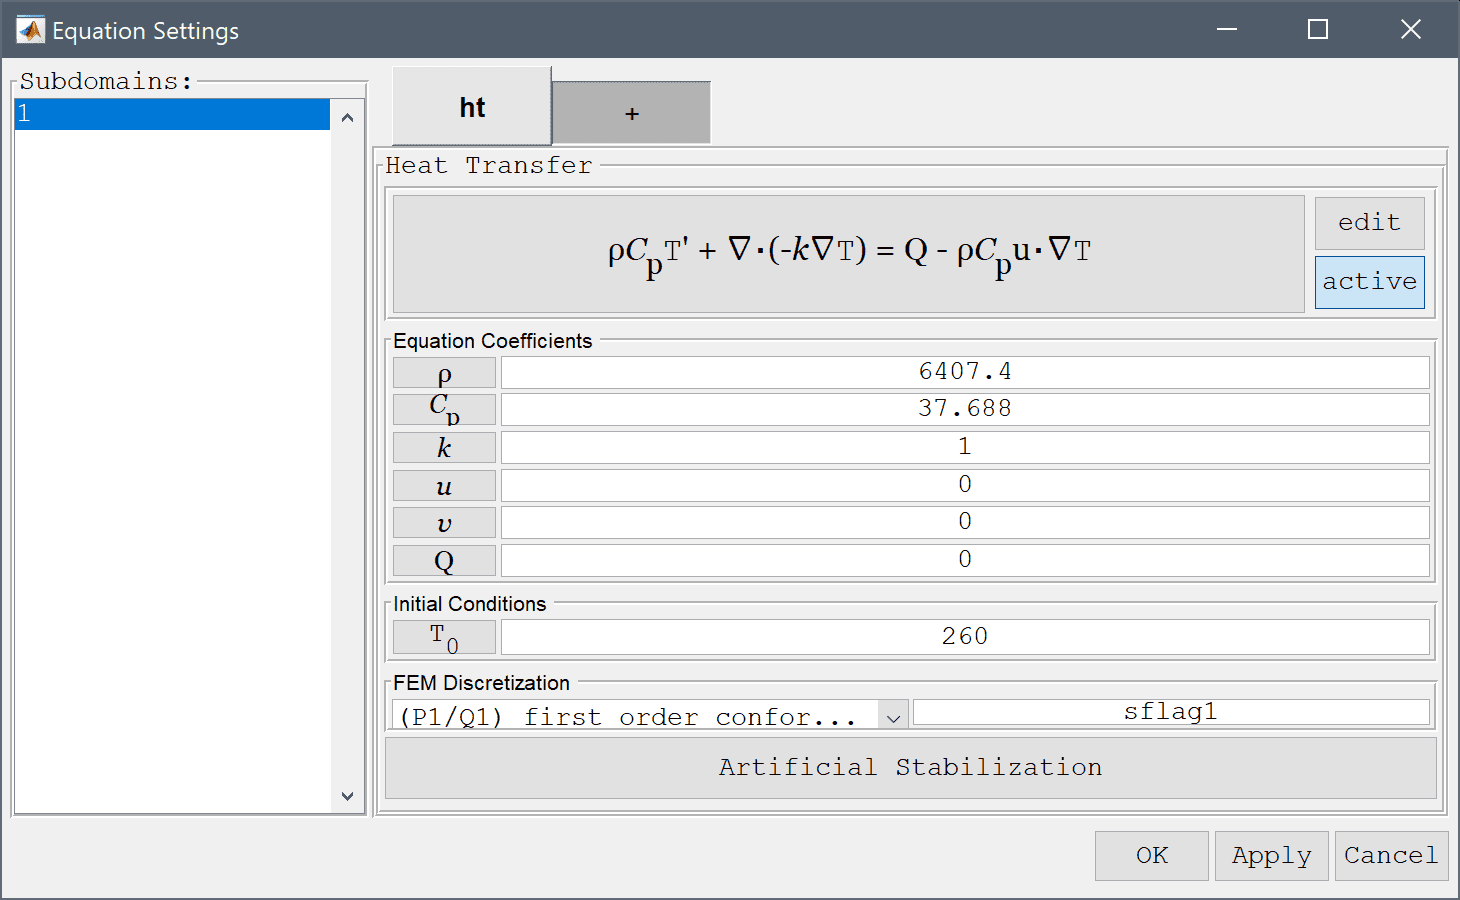
Task: Click Cancel to discard changes
Action: tap(1391, 856)
